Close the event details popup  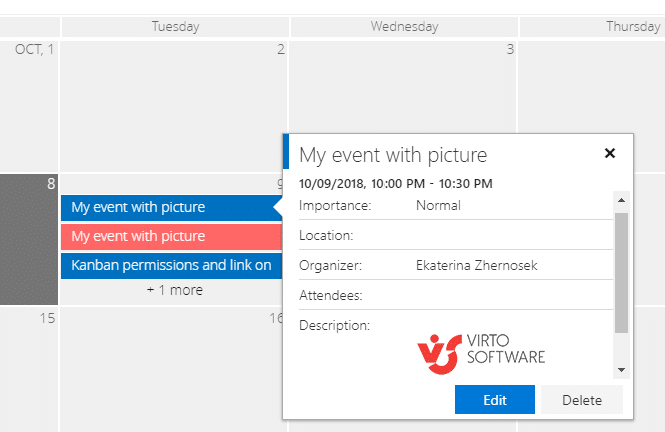click(x=609, y=153)
